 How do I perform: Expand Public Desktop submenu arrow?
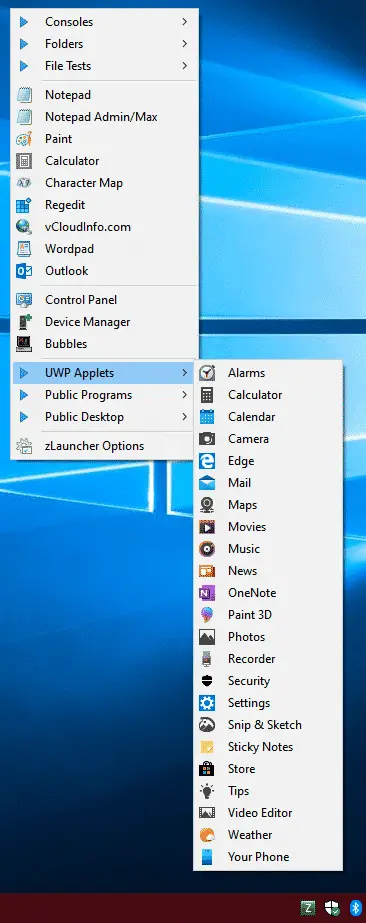click(184, 417)
